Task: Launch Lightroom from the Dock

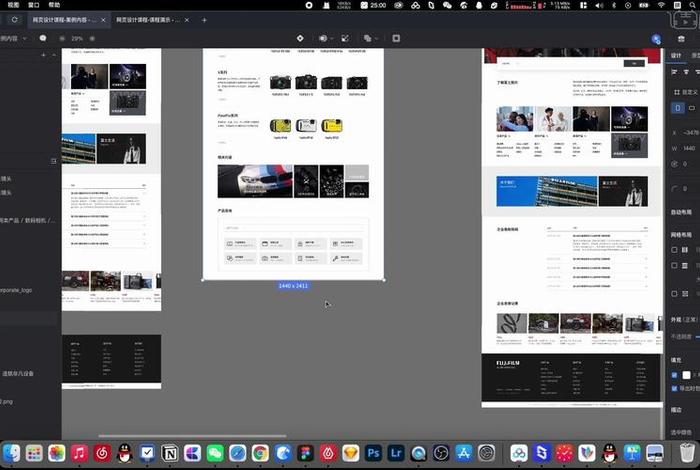Action: 396,453
